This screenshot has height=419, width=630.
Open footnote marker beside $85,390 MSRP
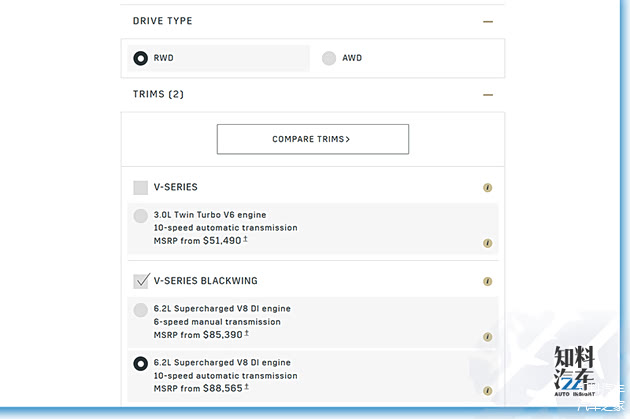tap(246, 334)
